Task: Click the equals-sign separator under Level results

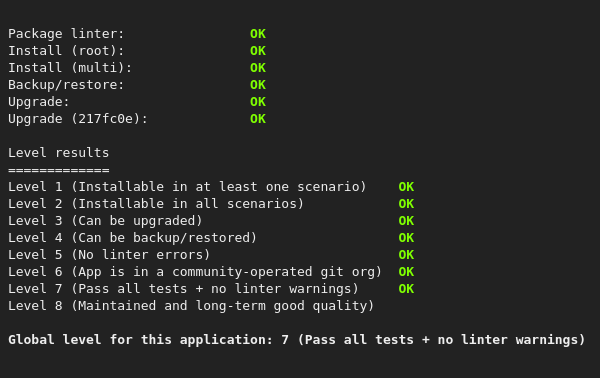Action: click(x=59, y=170)
